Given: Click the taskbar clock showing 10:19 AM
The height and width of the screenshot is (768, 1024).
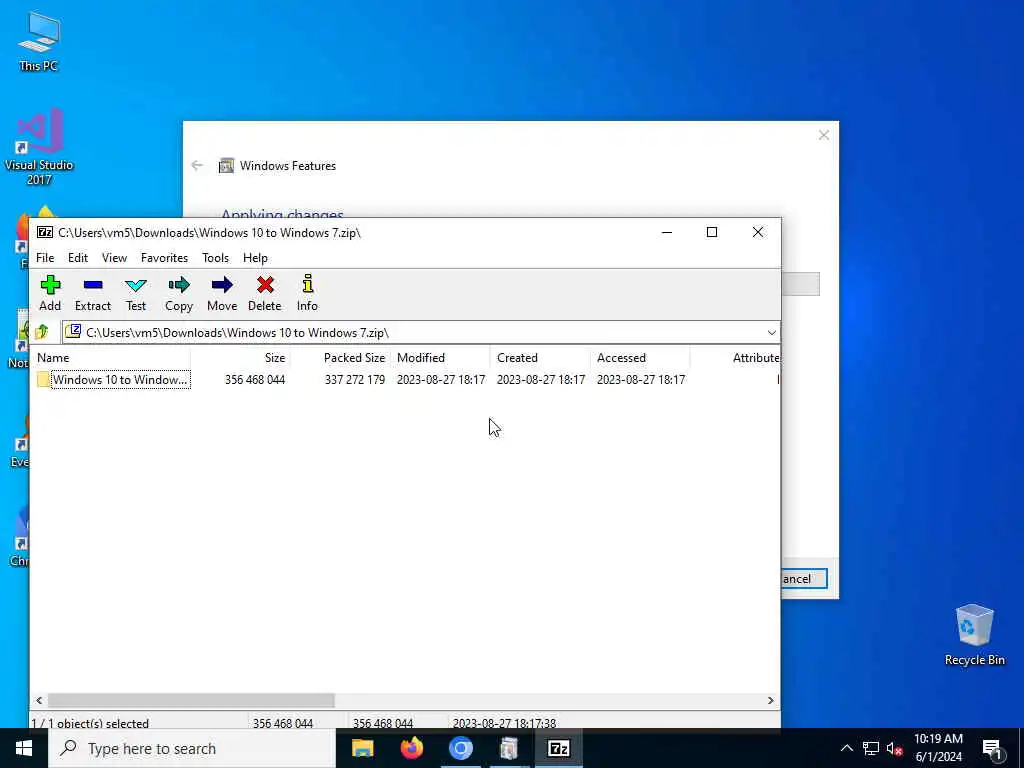Looking at the screenshot, I should click(x=938, y=748).
